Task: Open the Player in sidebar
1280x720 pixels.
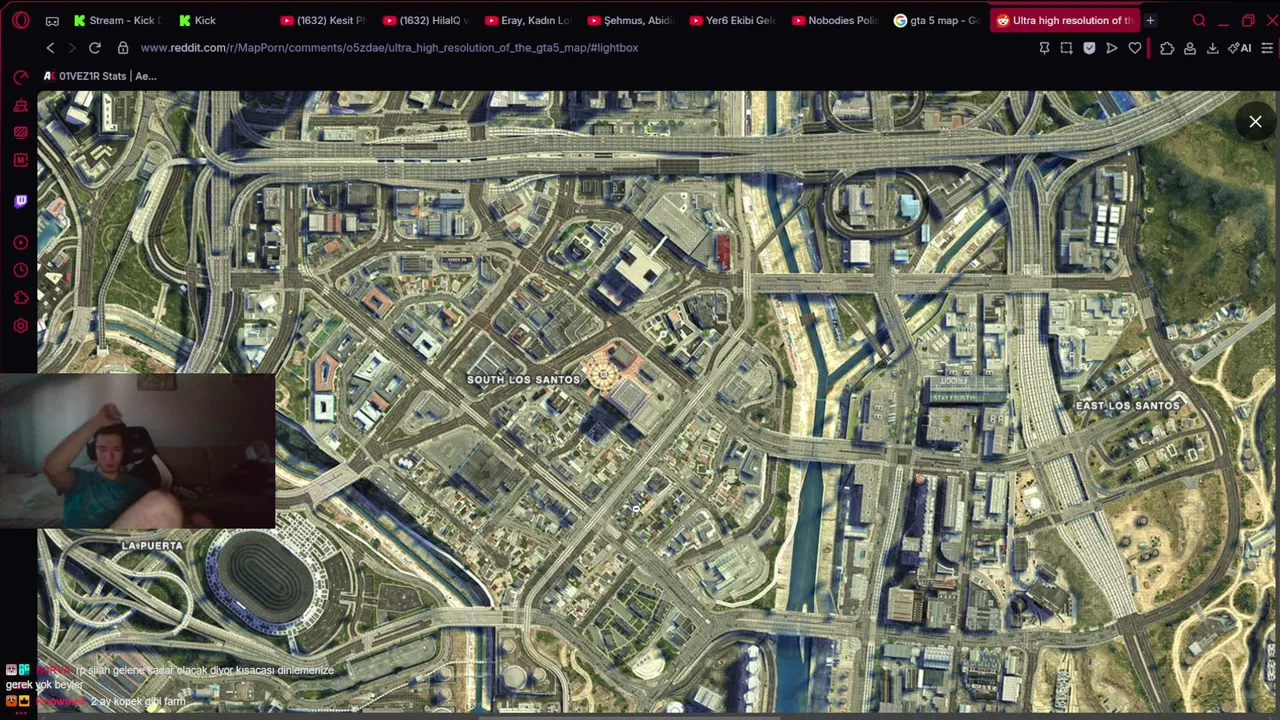Action: pyautogui.click(x=21, y=243)
